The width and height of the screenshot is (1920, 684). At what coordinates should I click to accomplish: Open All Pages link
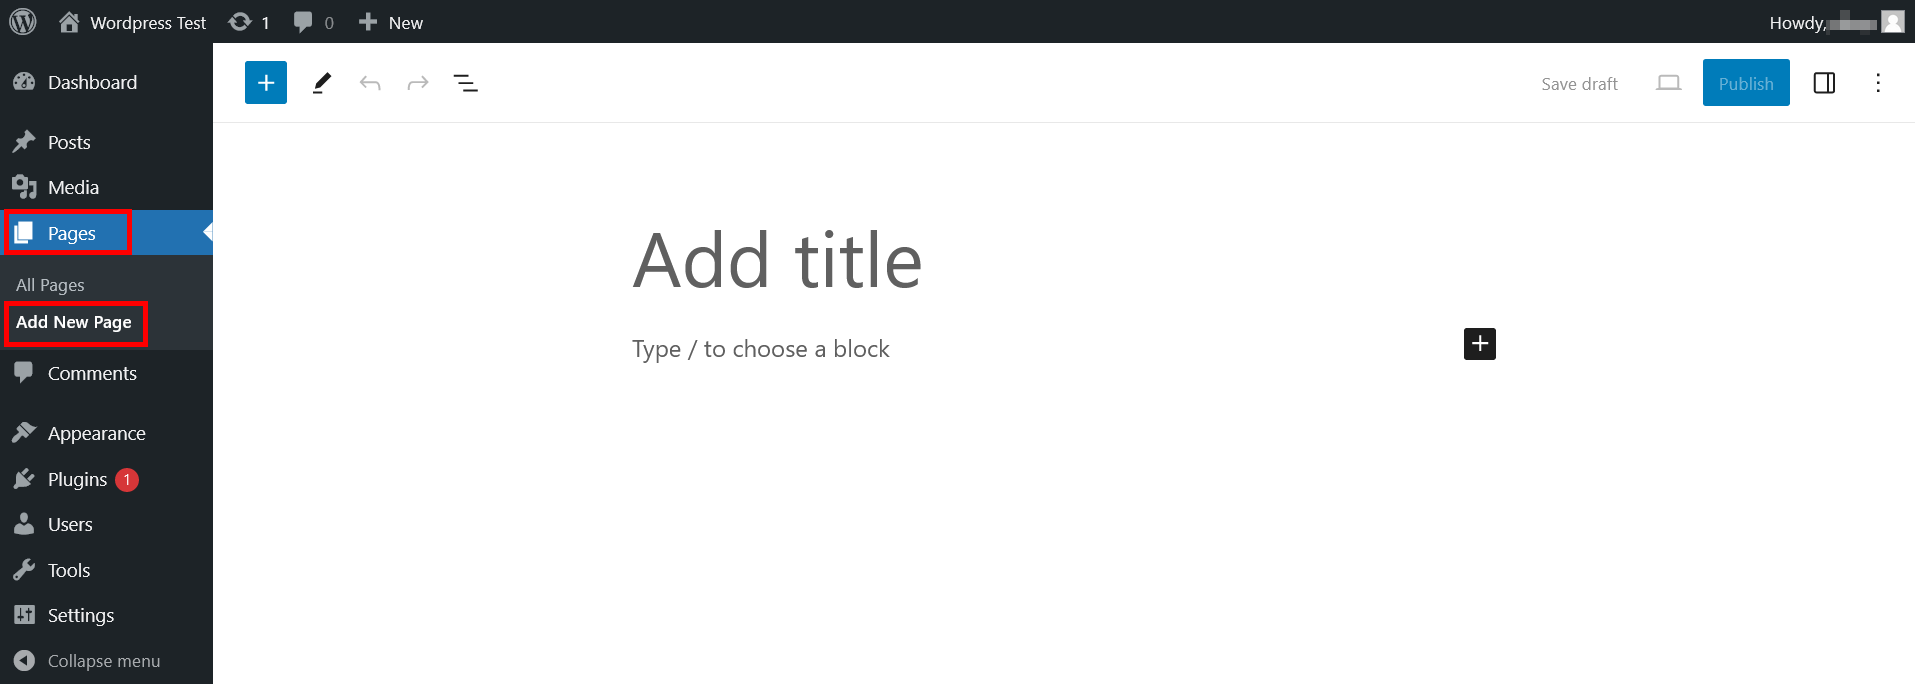tap(50, 285)
